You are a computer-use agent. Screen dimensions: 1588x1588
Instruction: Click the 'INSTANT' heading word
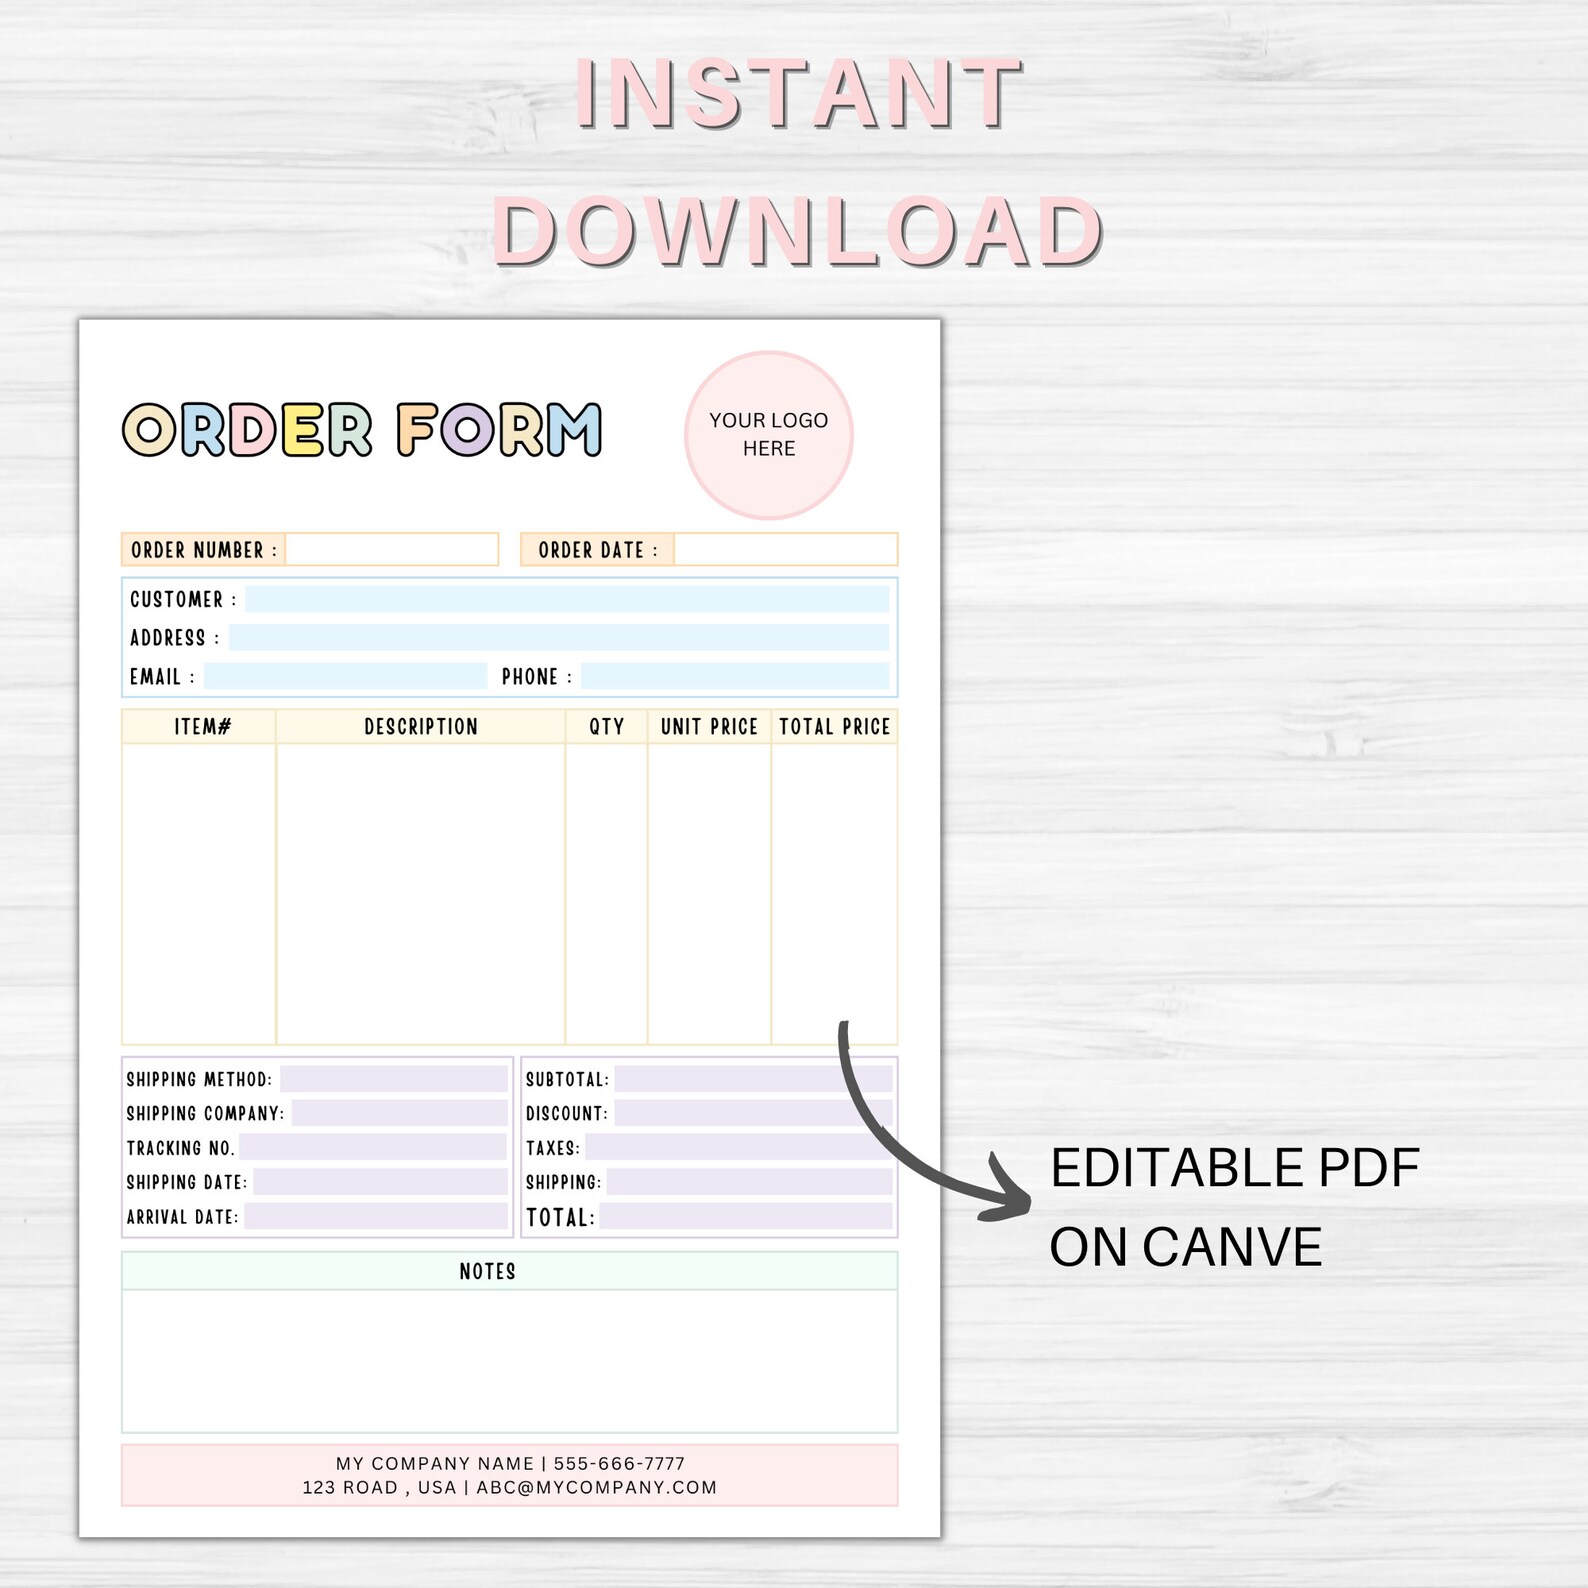798,94
